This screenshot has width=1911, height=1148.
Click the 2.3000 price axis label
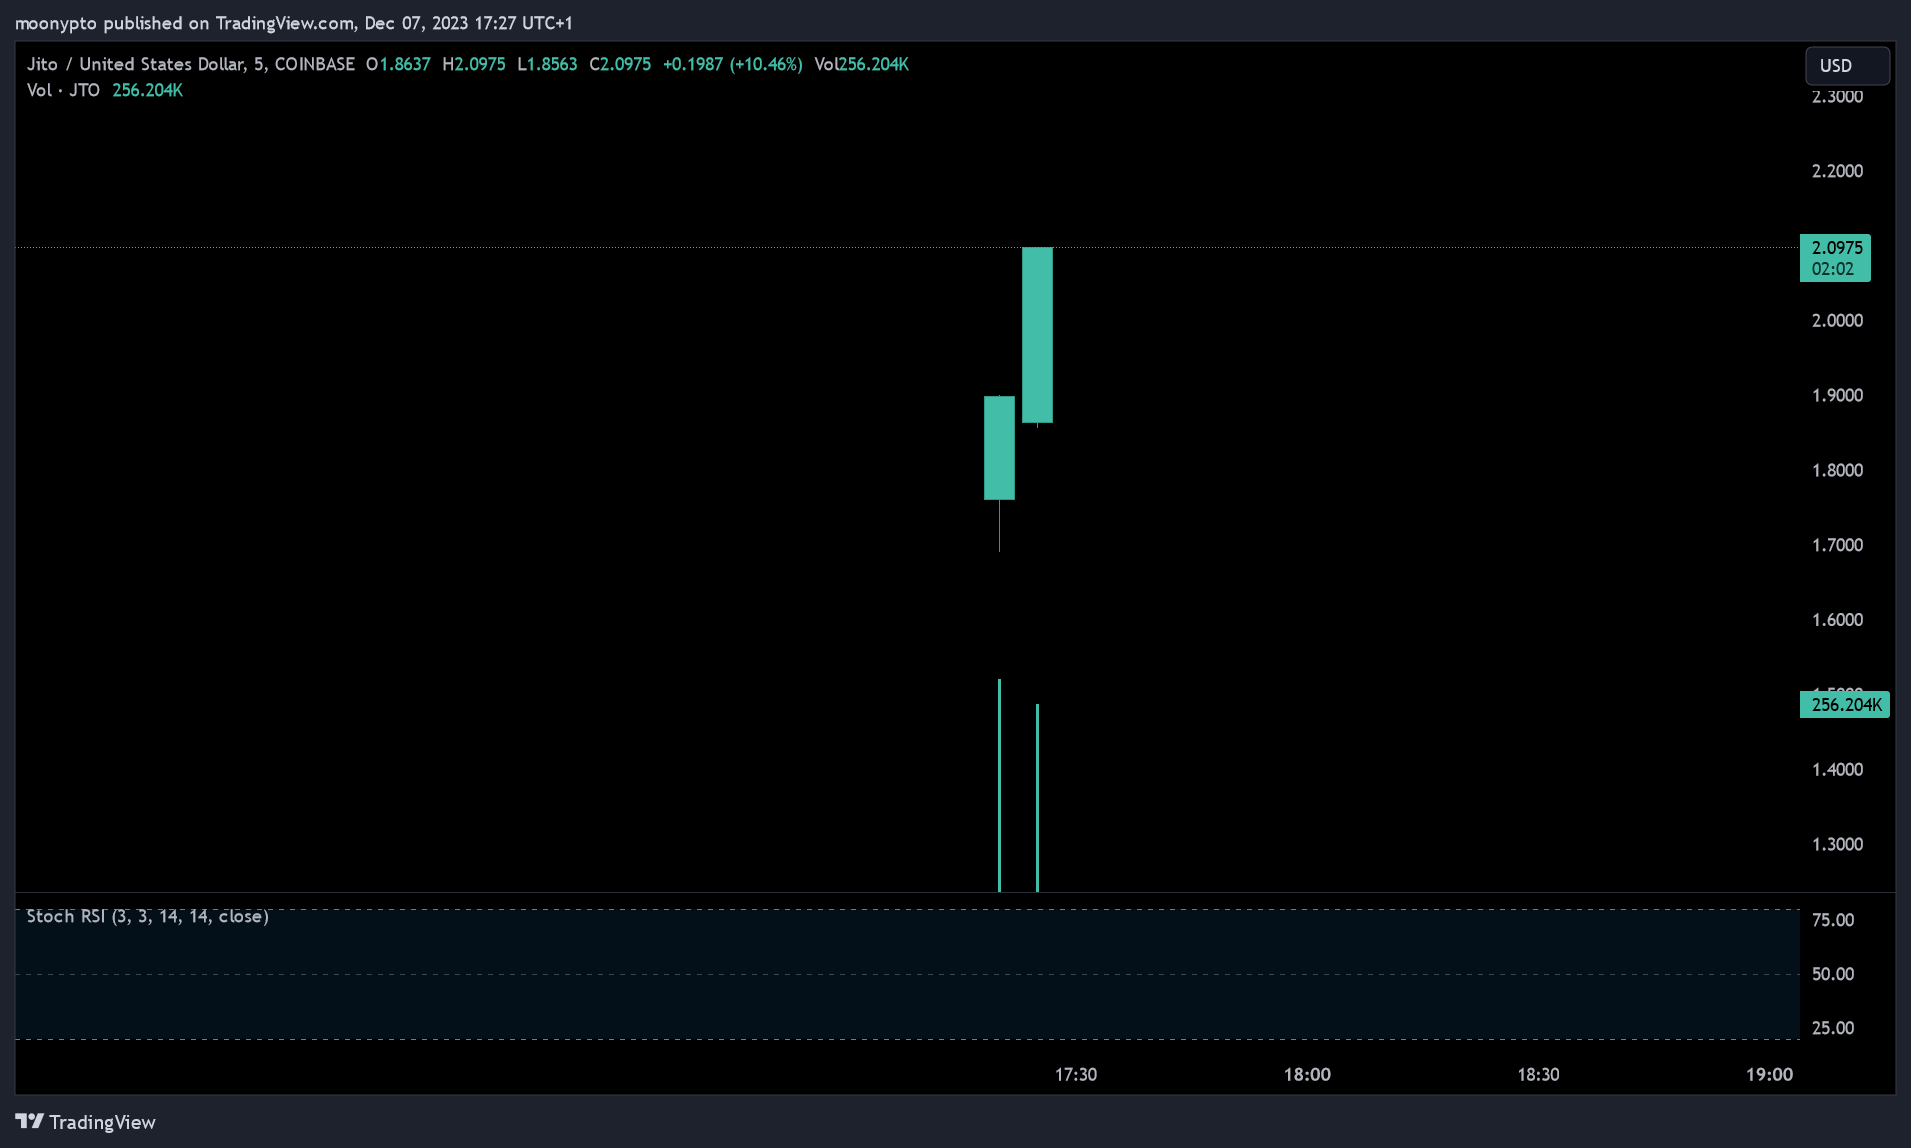pyautogui.click(x=1837, y=97)
